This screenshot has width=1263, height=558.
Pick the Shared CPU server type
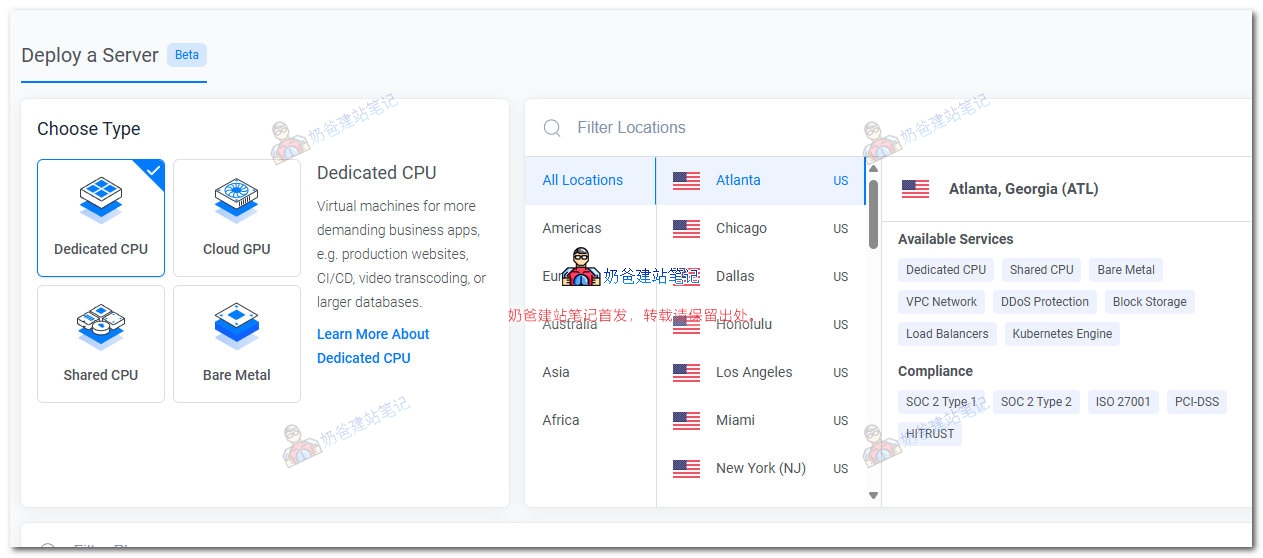click(x=101, y=343)
